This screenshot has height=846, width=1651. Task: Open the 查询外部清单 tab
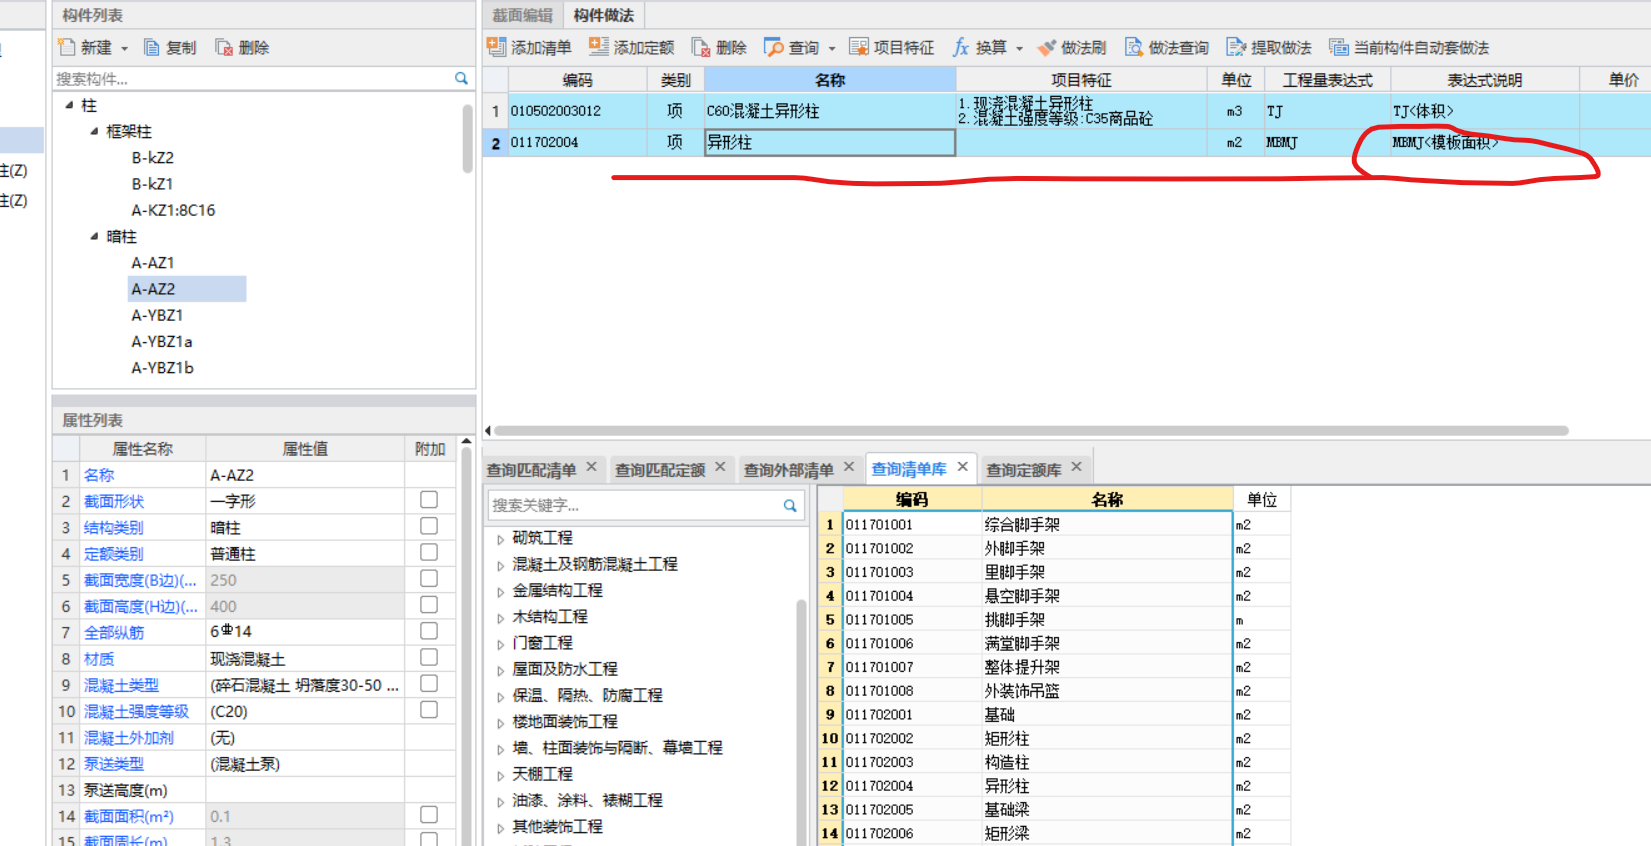(x=789, y=470)
